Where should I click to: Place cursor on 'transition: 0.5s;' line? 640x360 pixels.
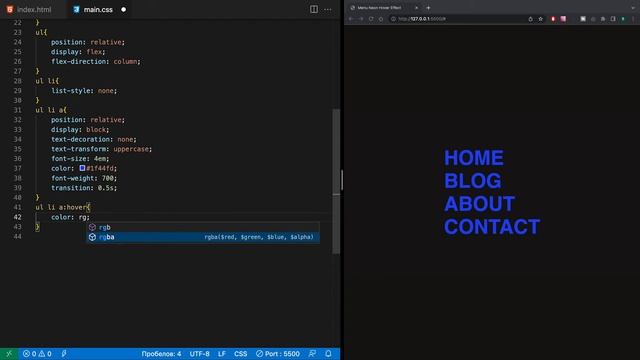click(84, 188)
